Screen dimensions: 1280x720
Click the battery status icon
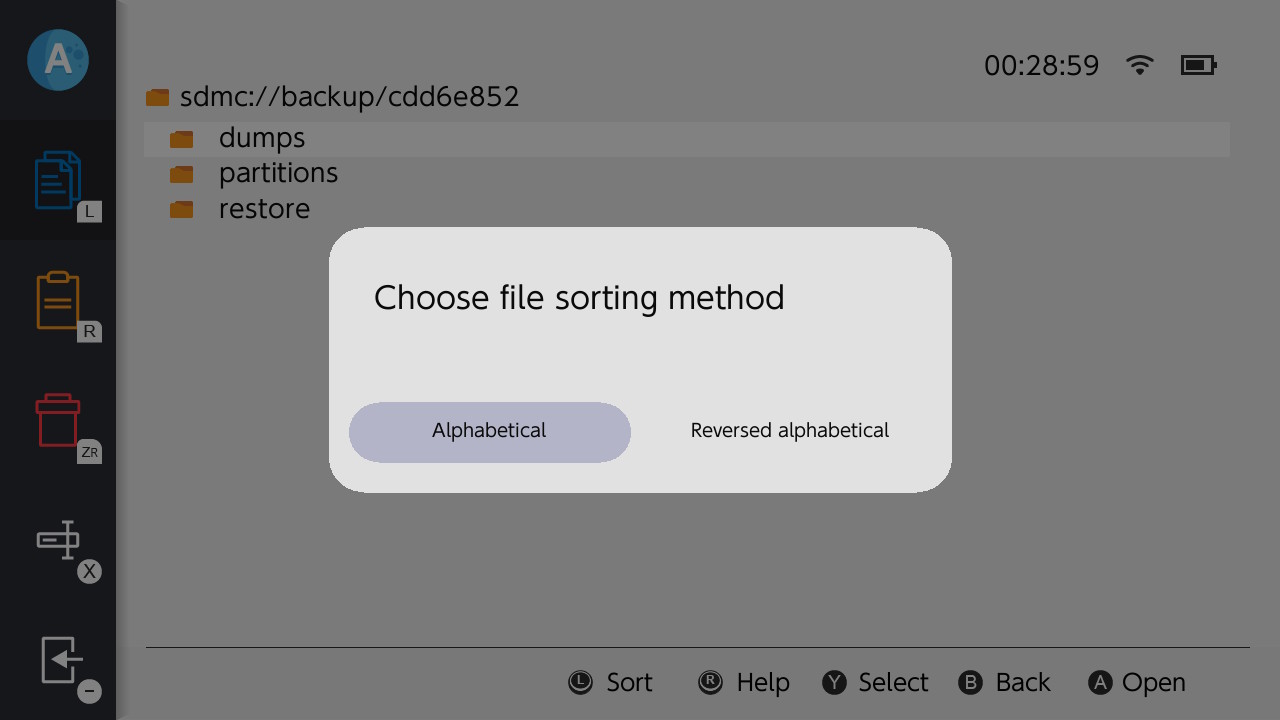coord(1198,65)
